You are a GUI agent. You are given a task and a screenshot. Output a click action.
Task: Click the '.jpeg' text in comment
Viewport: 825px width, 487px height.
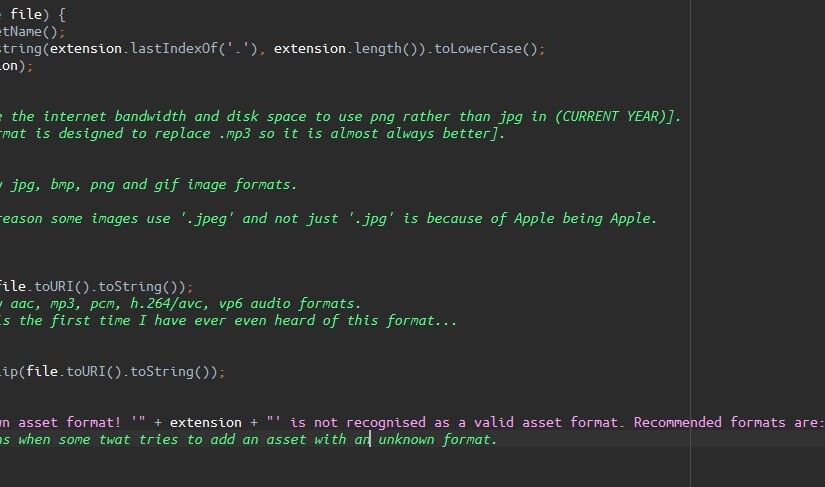point(206,219)
